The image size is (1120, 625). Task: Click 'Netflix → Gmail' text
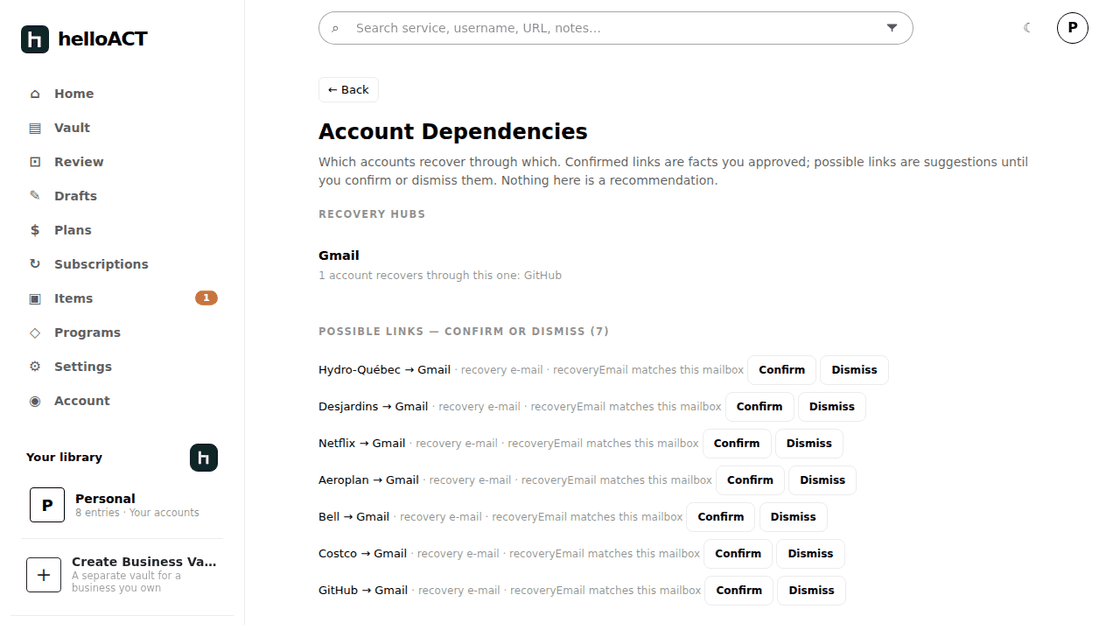[362, 444]
